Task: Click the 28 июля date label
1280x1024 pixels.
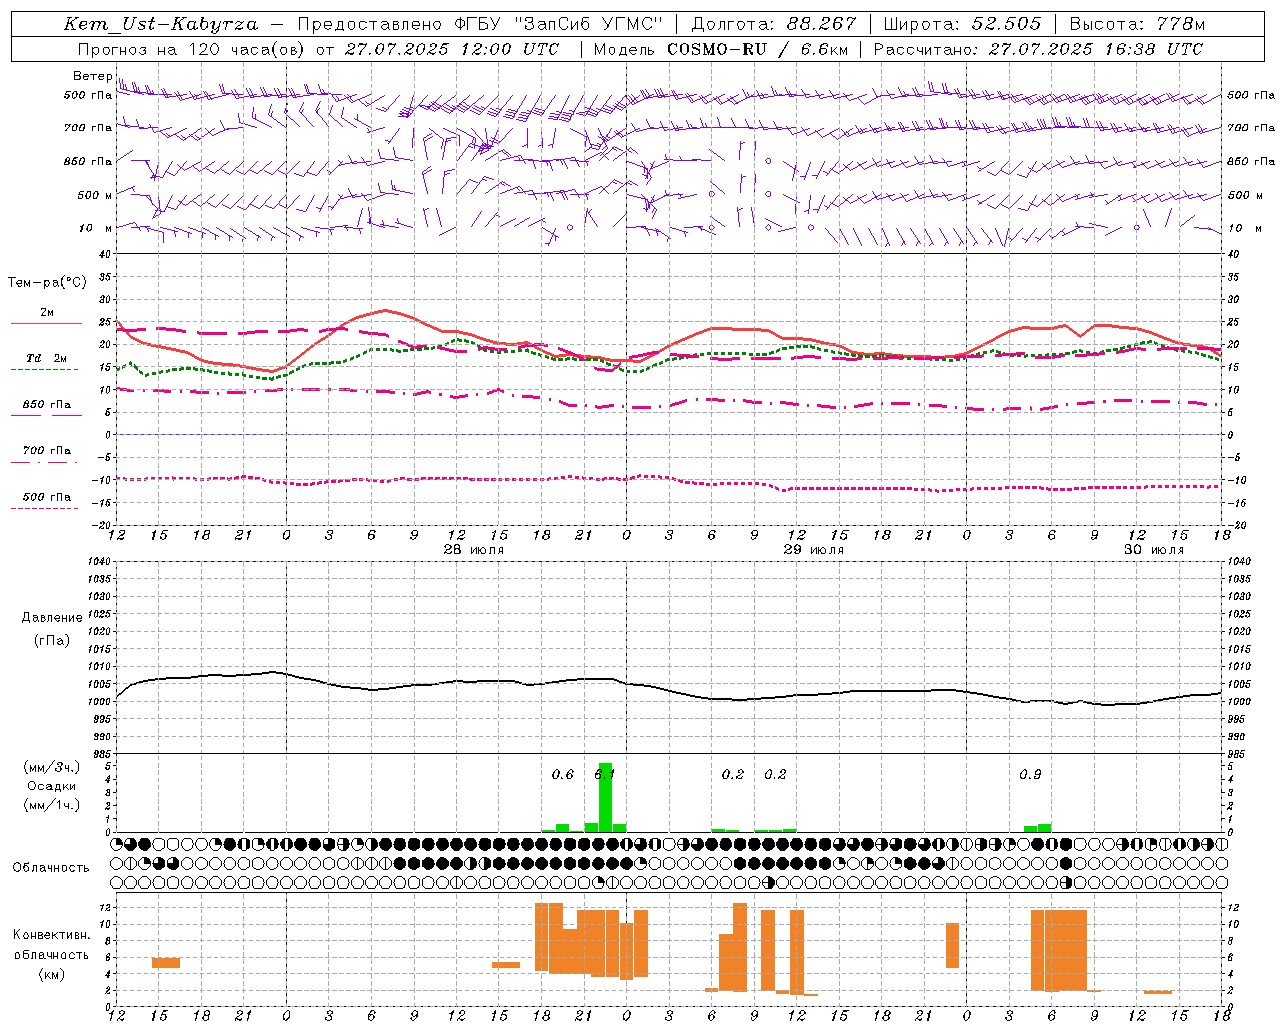Action: click(473, 550)
